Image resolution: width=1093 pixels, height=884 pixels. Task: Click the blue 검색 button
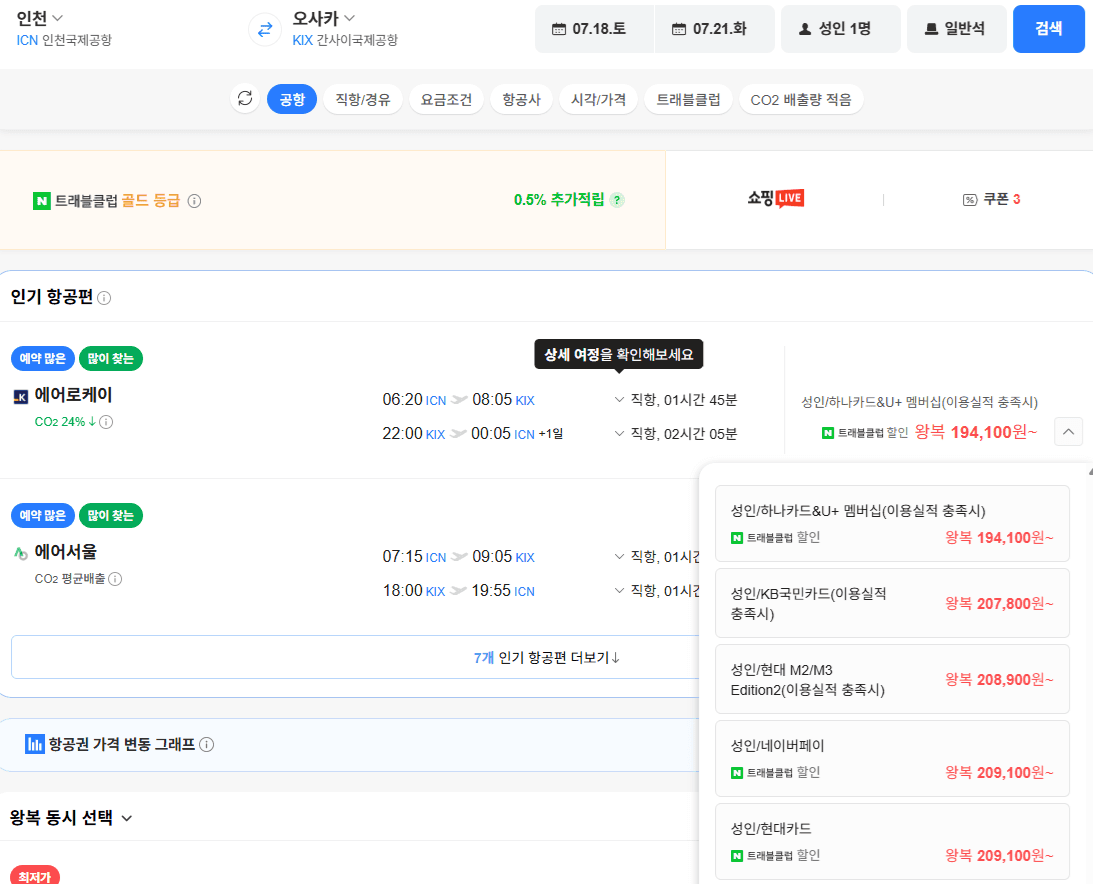pos(1048,29)
